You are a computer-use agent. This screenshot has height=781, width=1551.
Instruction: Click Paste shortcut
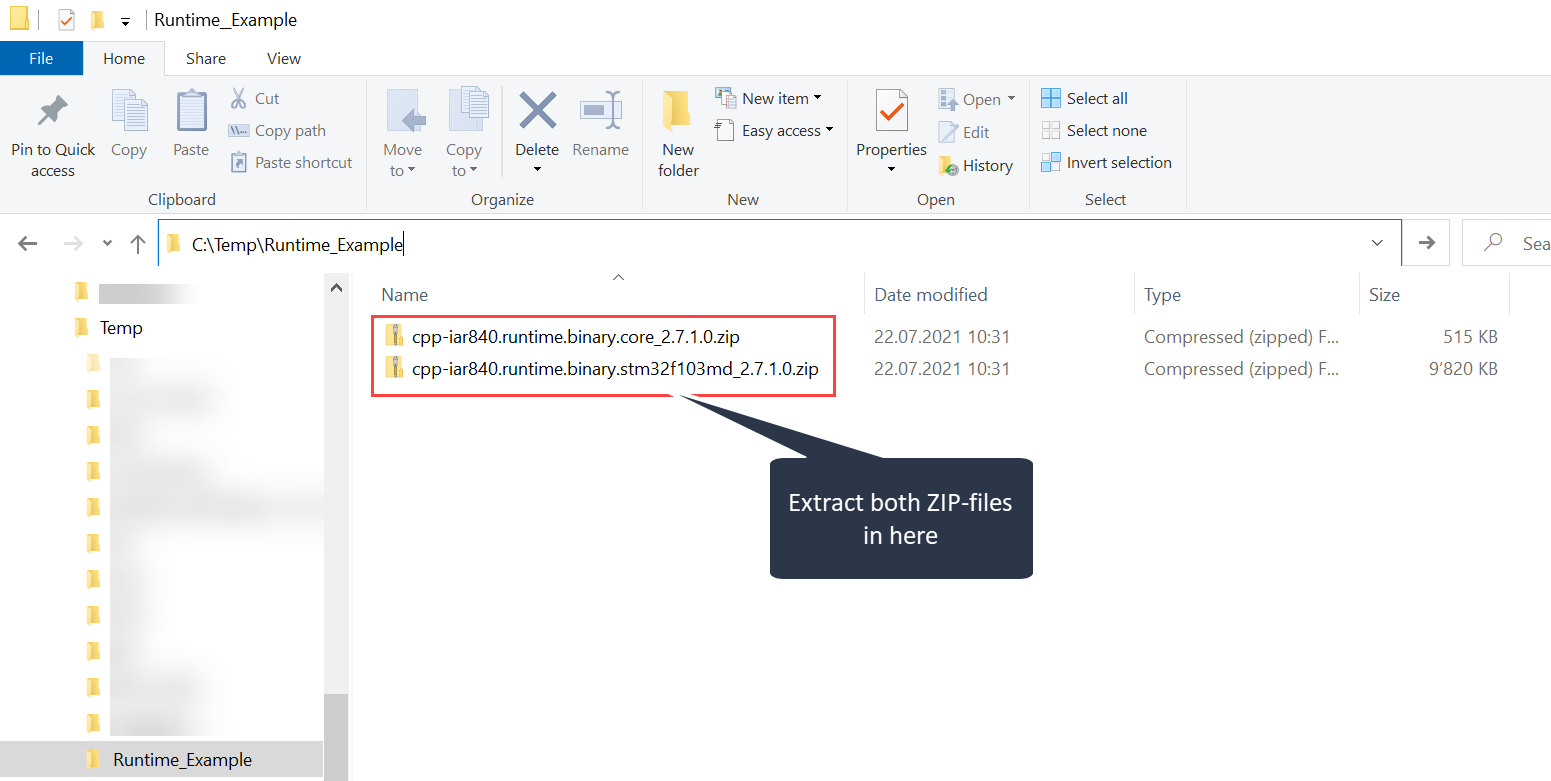coord(291,162)
